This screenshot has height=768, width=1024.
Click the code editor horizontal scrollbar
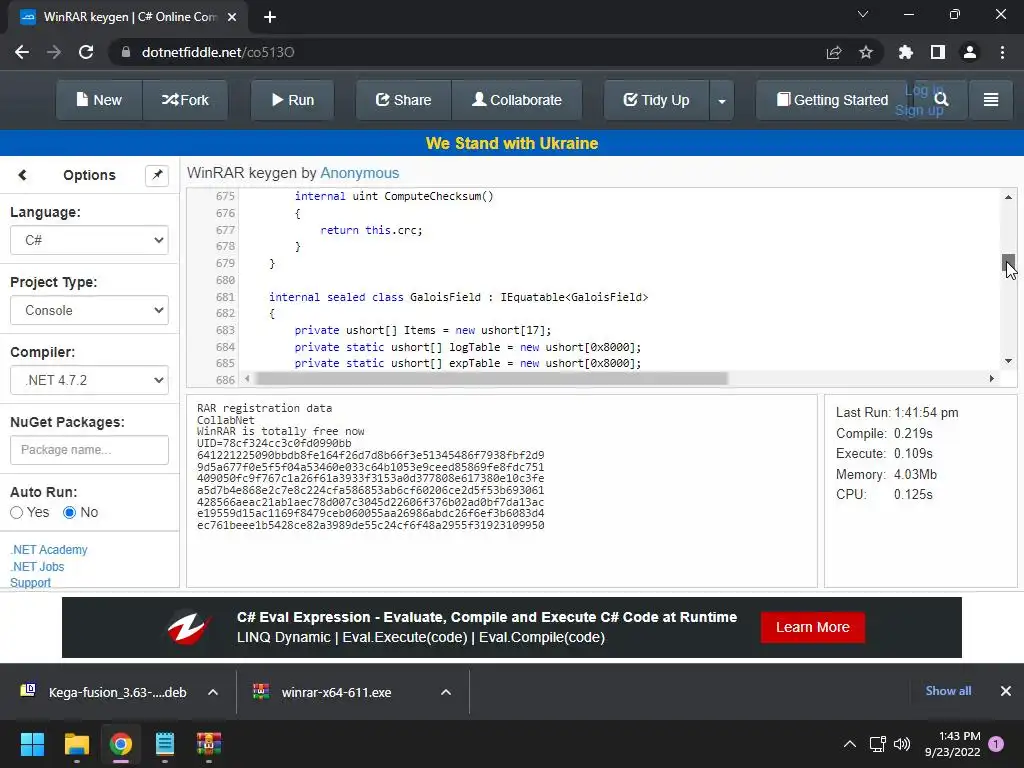491,378
